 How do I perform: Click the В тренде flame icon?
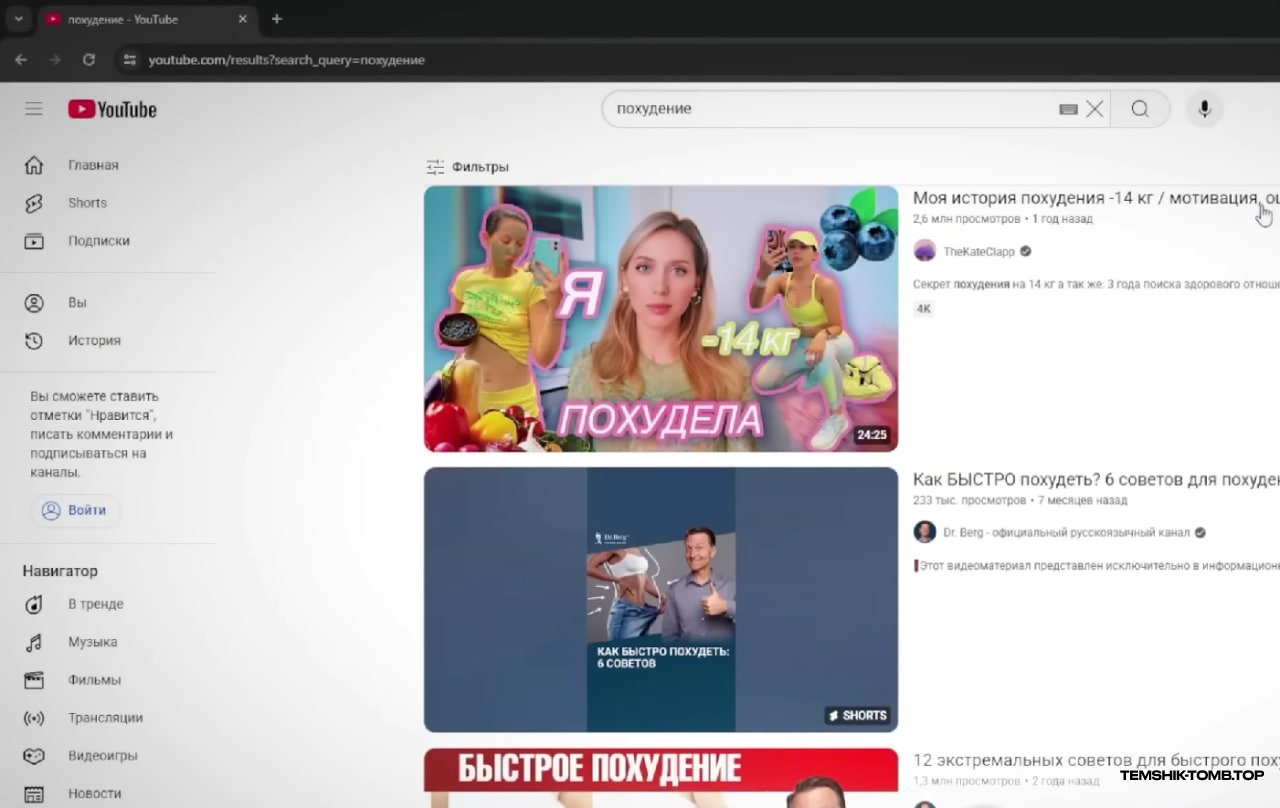pyautogui.click(x=34, y=604)
